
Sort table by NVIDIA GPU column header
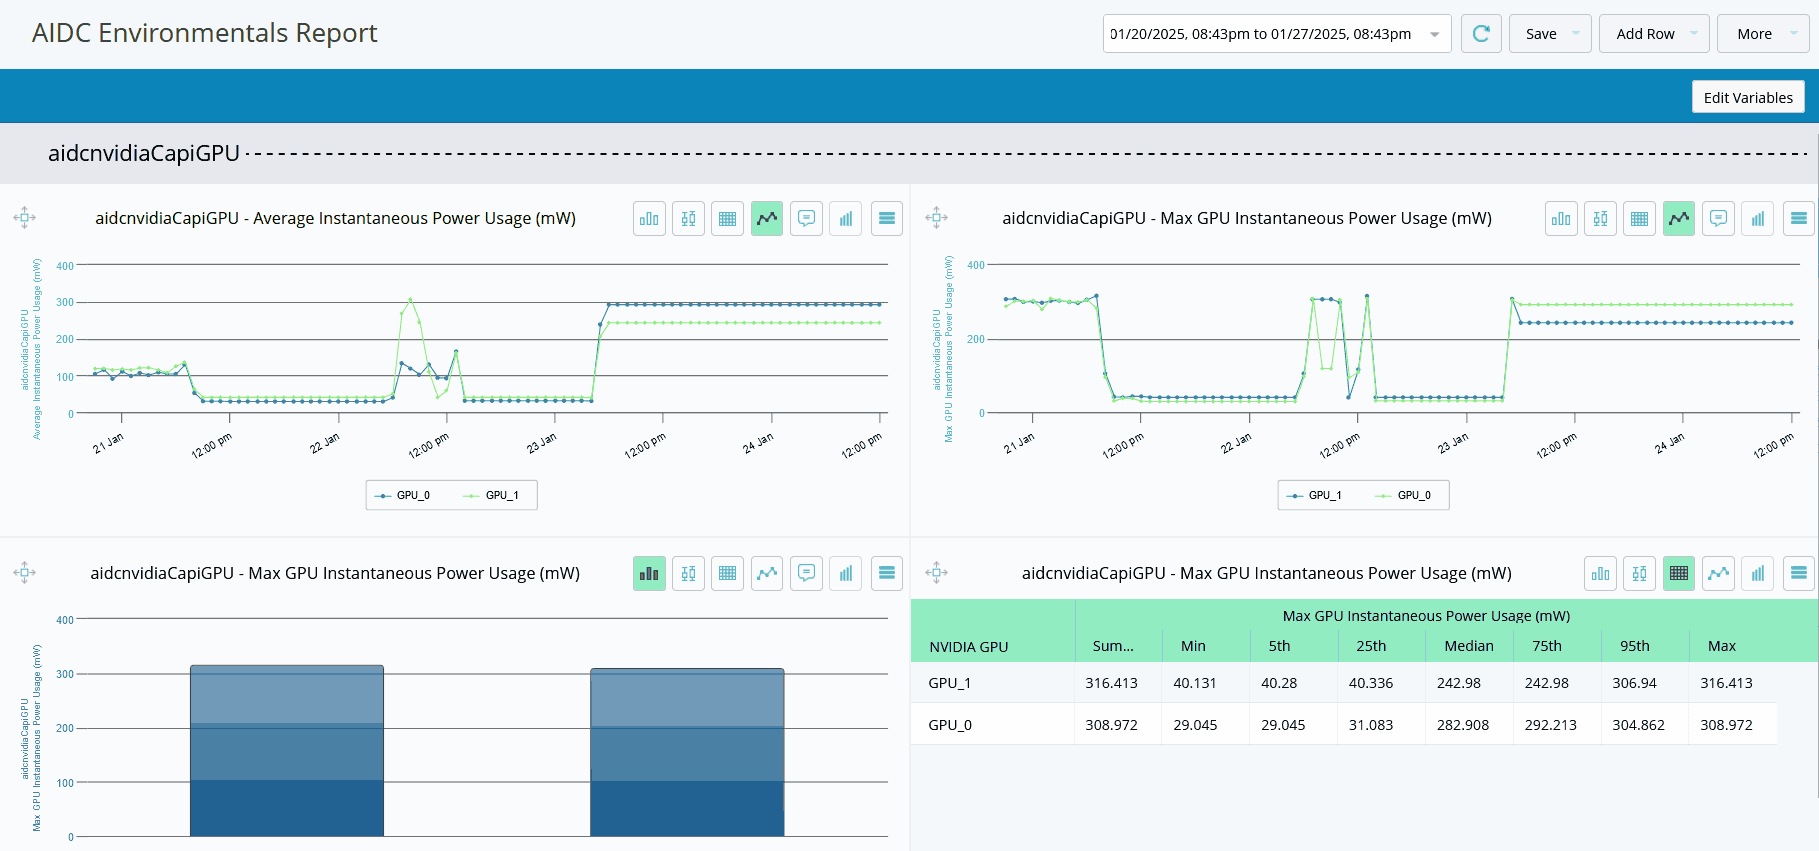tap(968, 647)
